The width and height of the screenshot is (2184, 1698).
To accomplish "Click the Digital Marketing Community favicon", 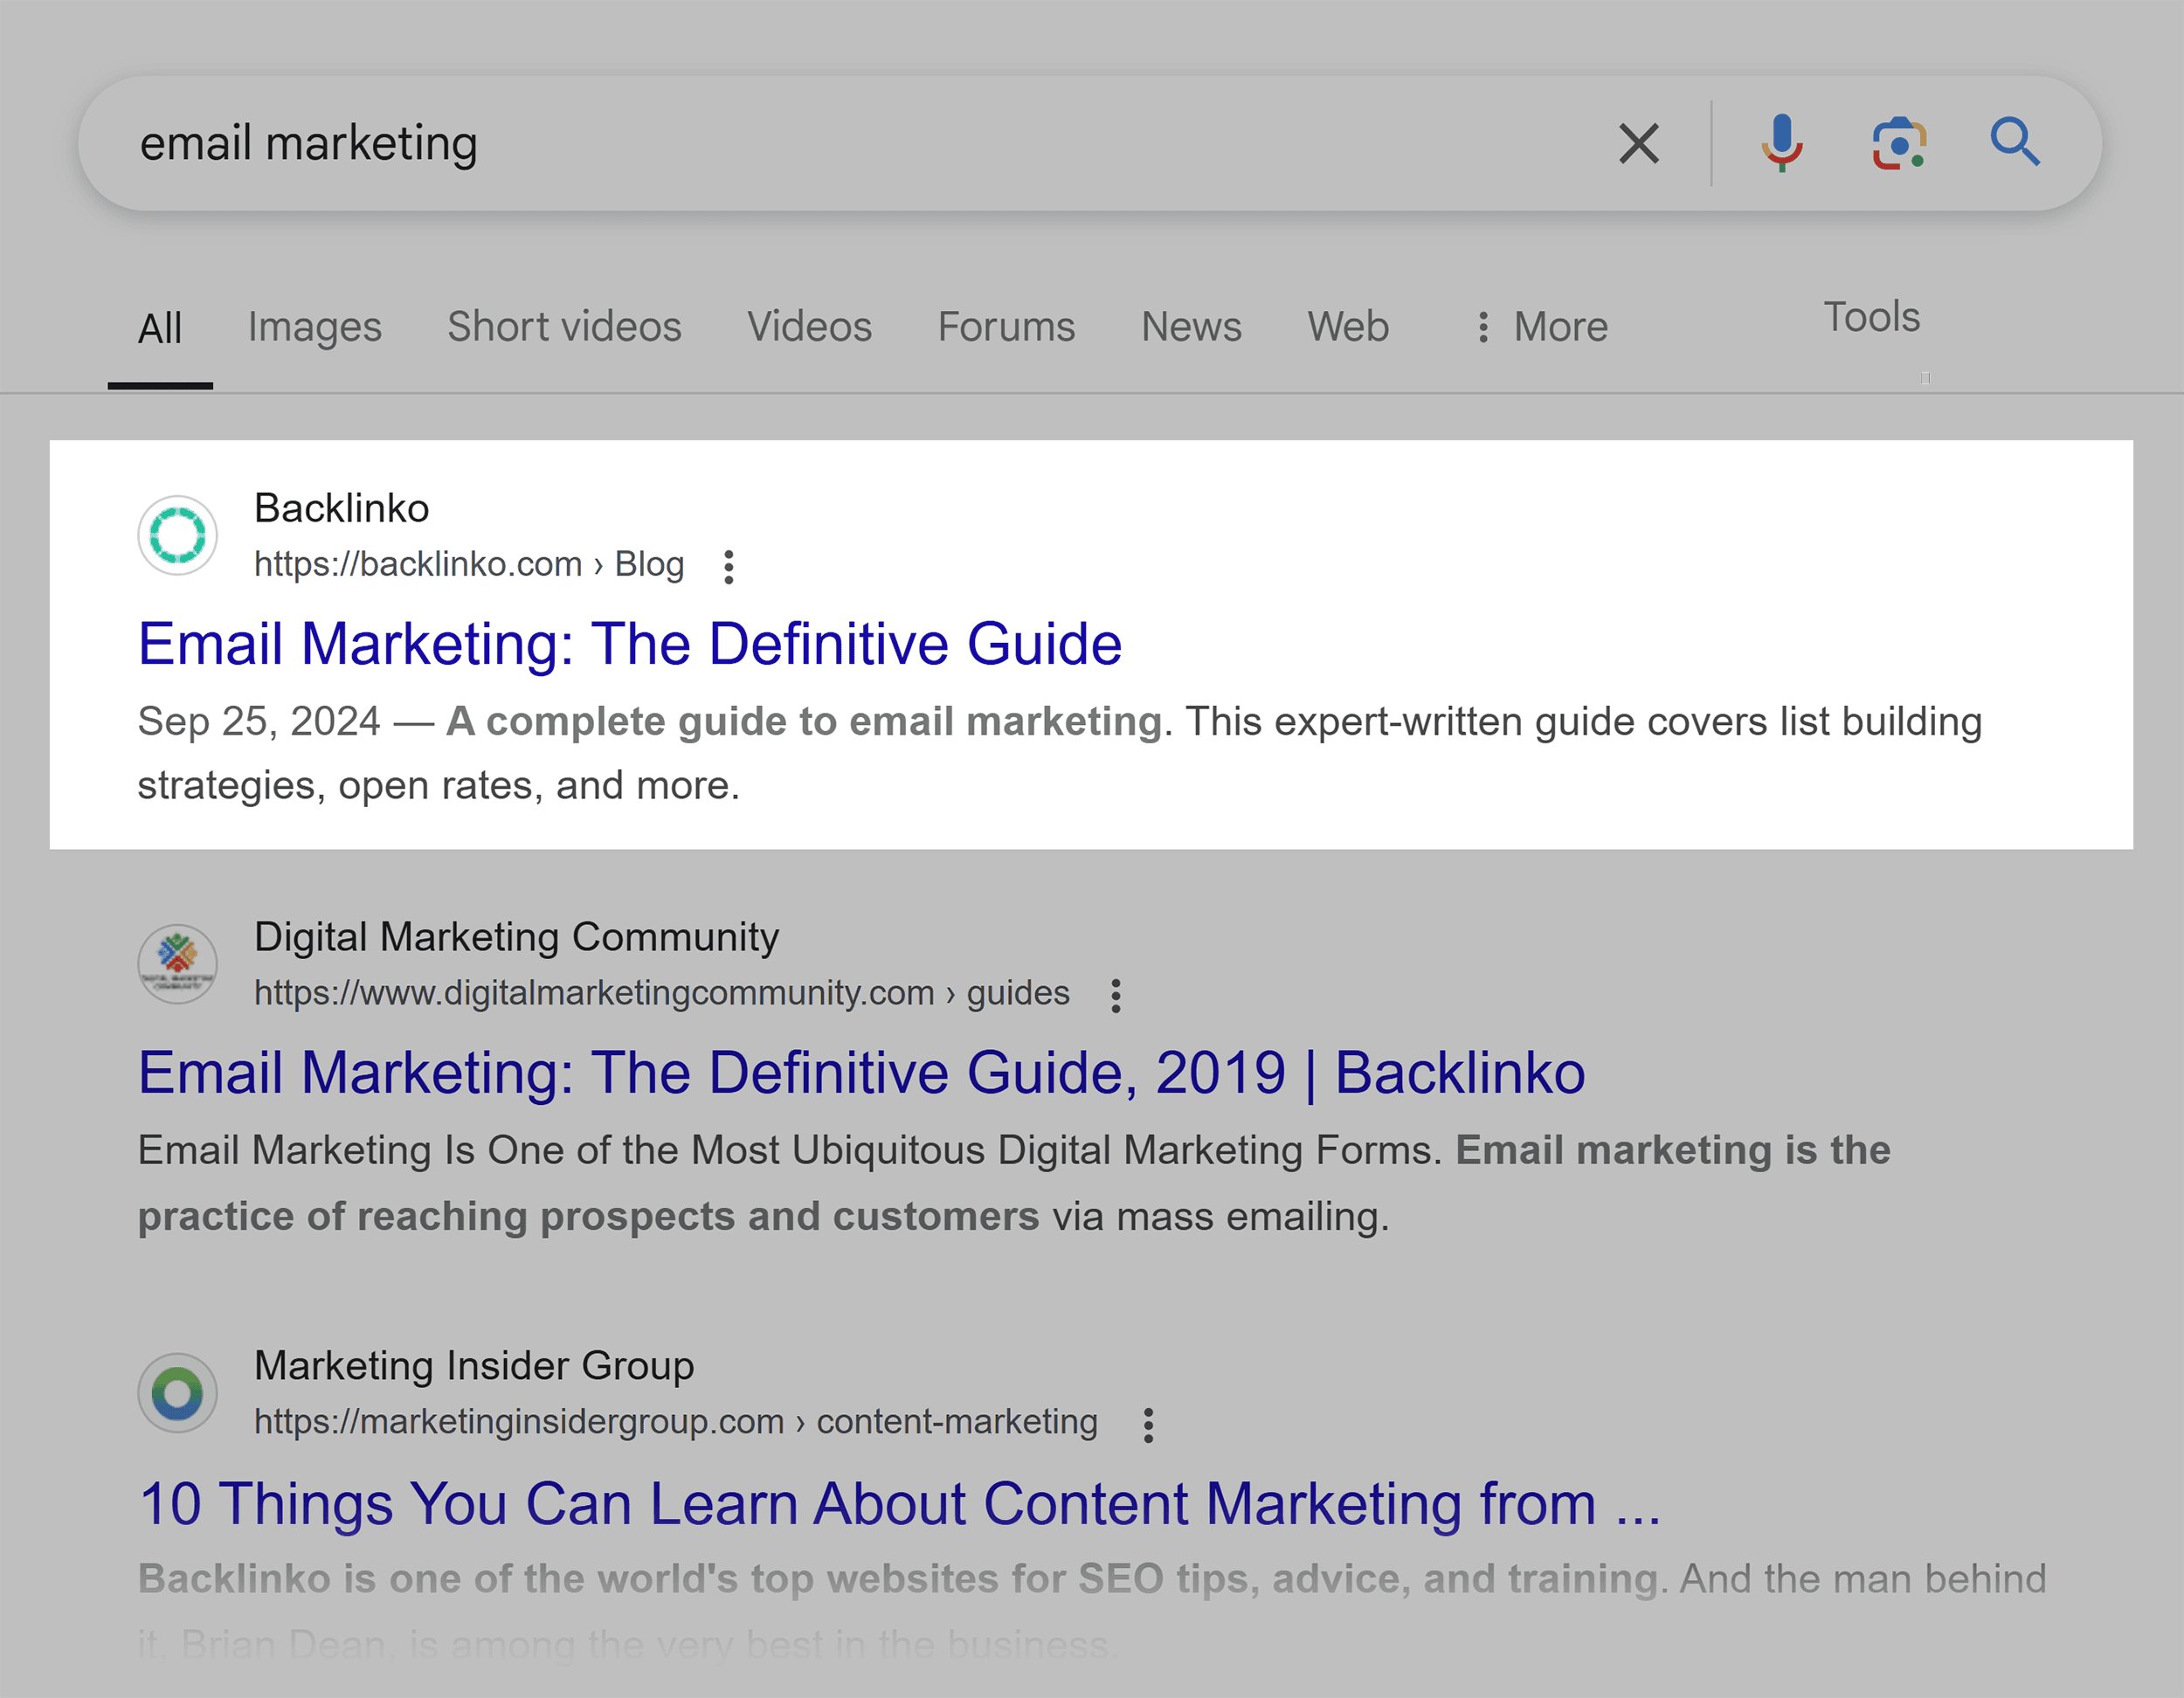I will click(x=178, y=964).
